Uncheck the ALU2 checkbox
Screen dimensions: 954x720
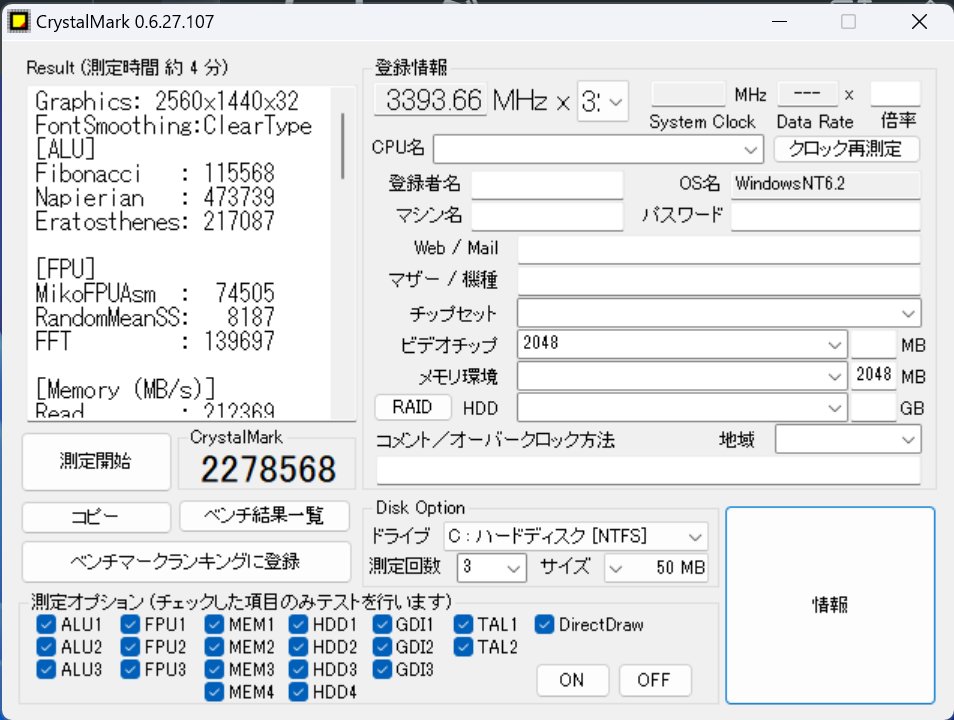click(x=46, y=646)
